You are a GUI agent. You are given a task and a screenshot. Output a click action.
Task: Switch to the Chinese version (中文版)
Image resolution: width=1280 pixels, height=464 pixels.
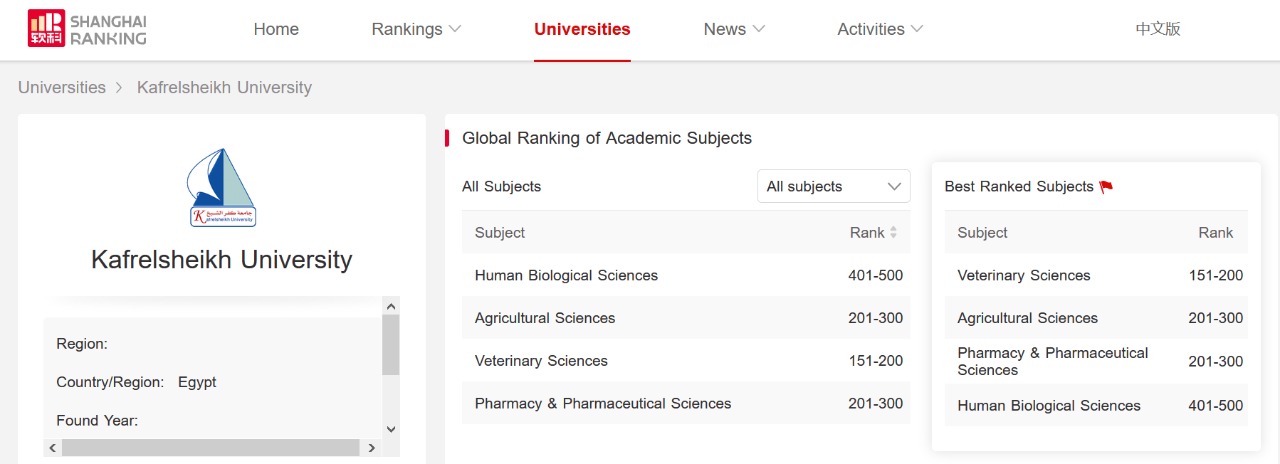[x=1158, y=29]
